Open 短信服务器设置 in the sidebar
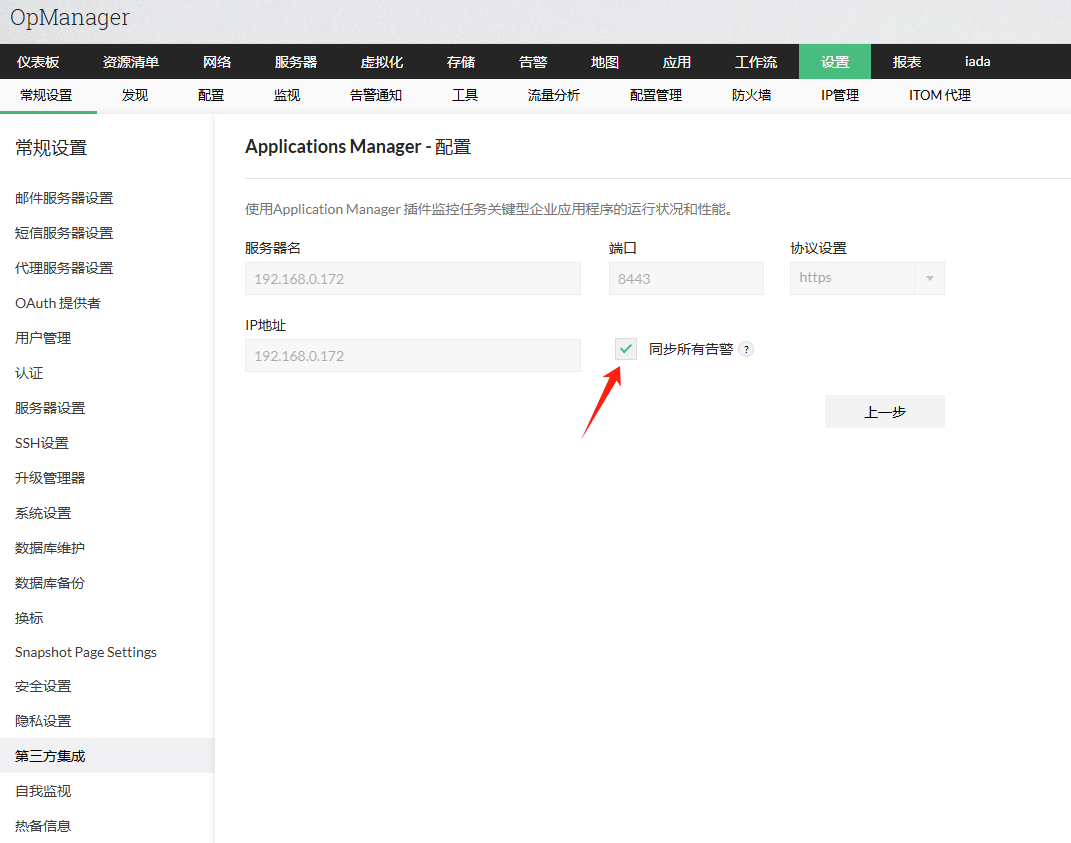This screenshot has width=1071, height=843. point(64,233)
